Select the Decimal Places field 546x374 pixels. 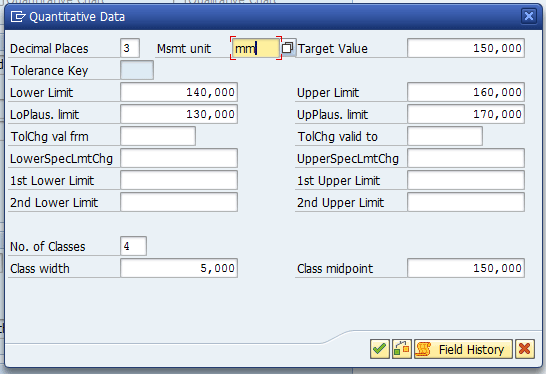[x=130, y=48]
